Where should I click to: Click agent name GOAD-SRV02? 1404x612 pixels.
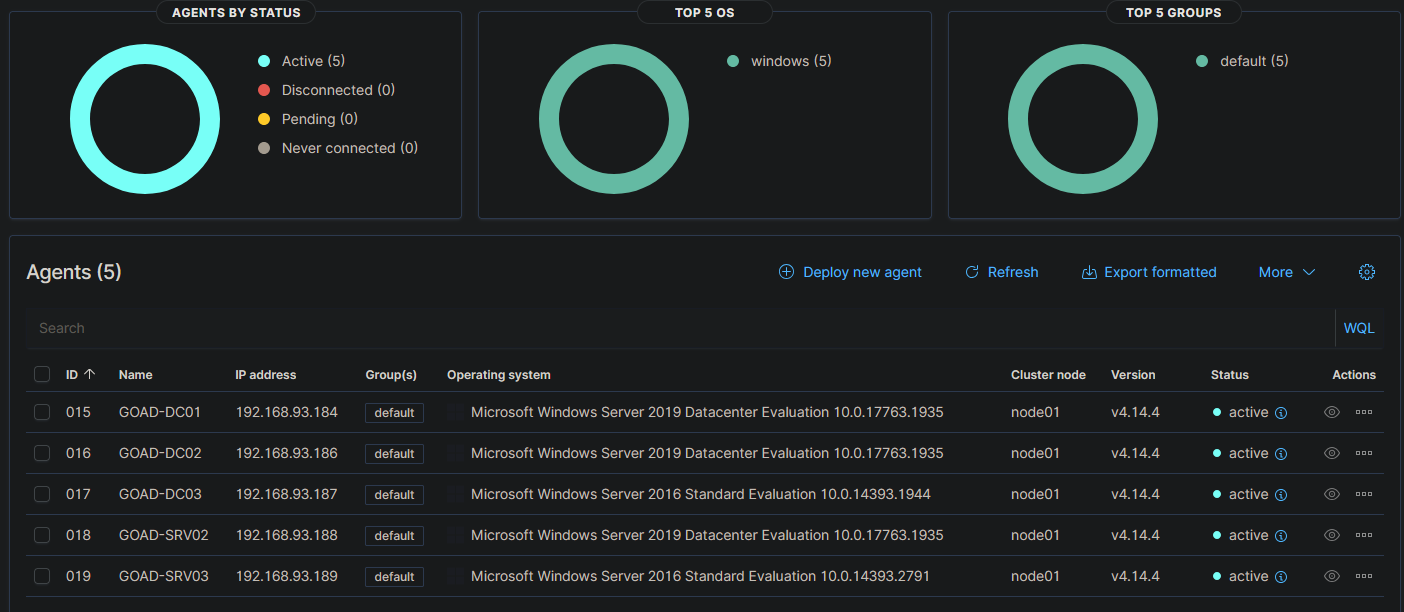pyautogui.click(x=164, y=535)
